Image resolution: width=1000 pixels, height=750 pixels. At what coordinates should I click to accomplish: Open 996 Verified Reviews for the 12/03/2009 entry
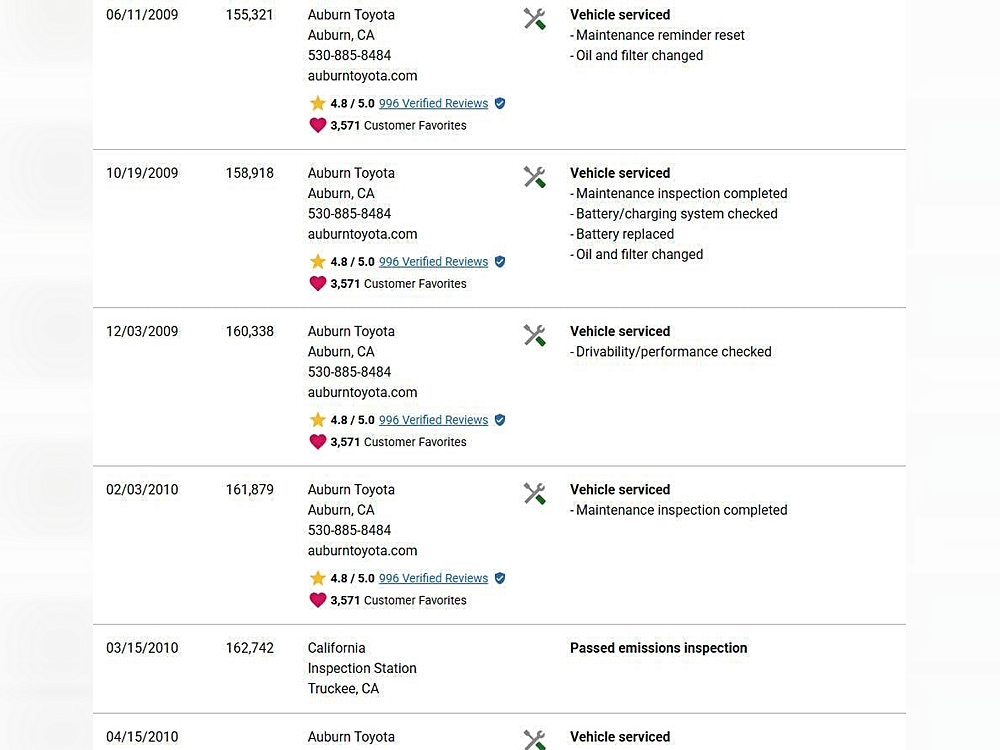433,420
